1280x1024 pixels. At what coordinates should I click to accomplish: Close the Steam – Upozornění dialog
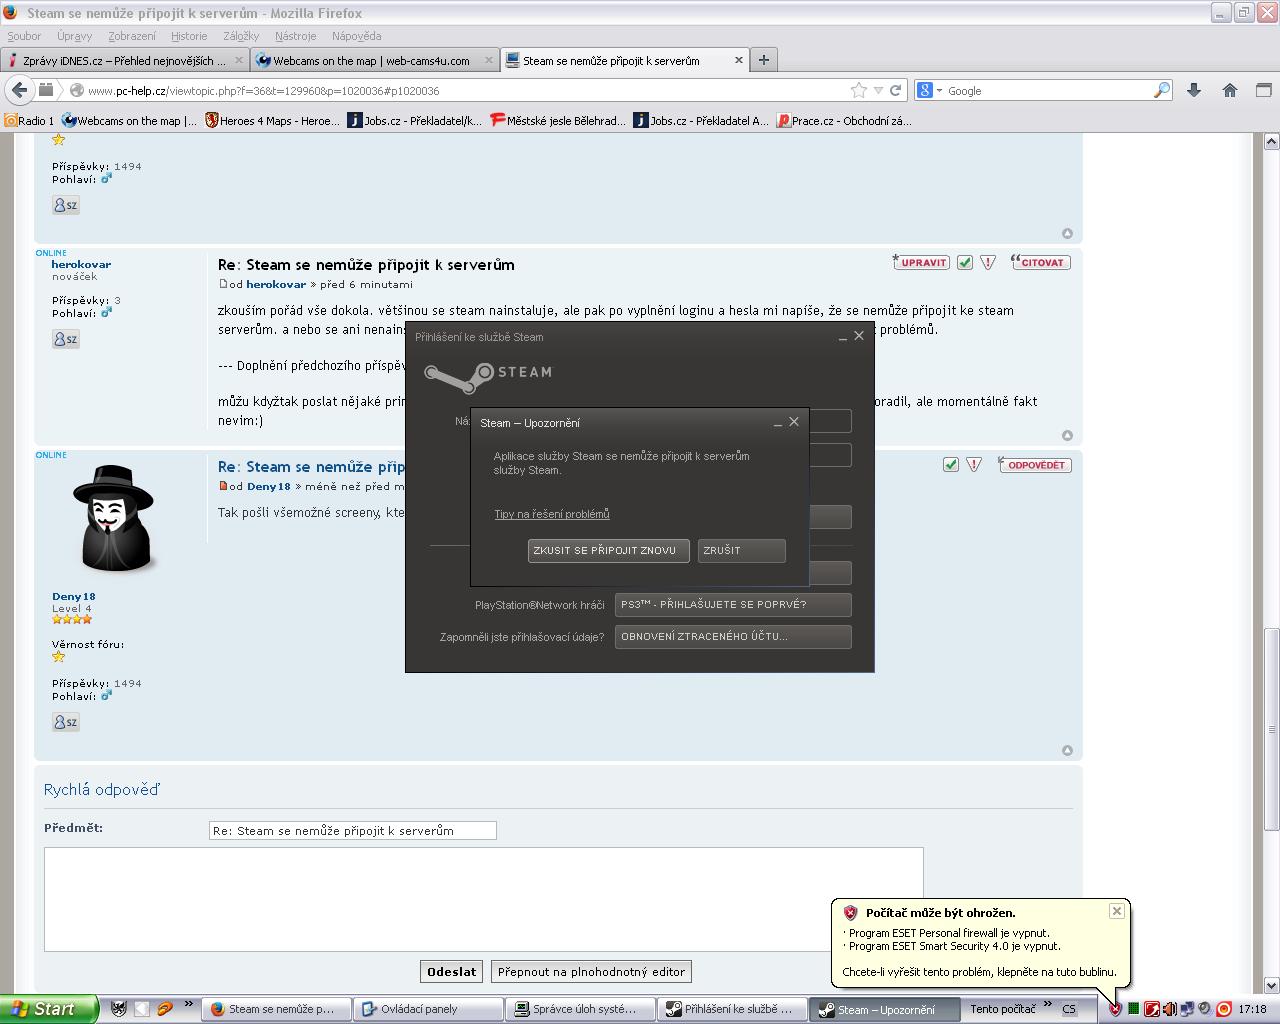[794, 422]
